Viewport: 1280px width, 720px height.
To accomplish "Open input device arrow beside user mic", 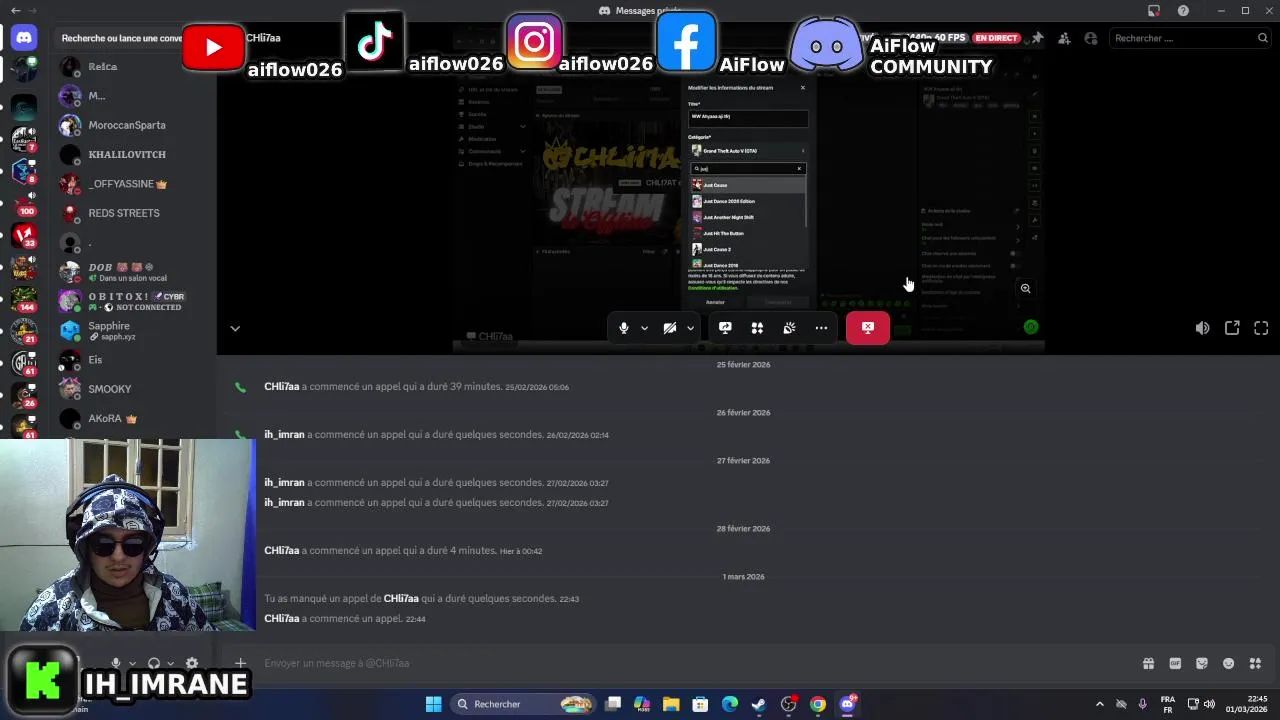I will (x=132, y=663).
